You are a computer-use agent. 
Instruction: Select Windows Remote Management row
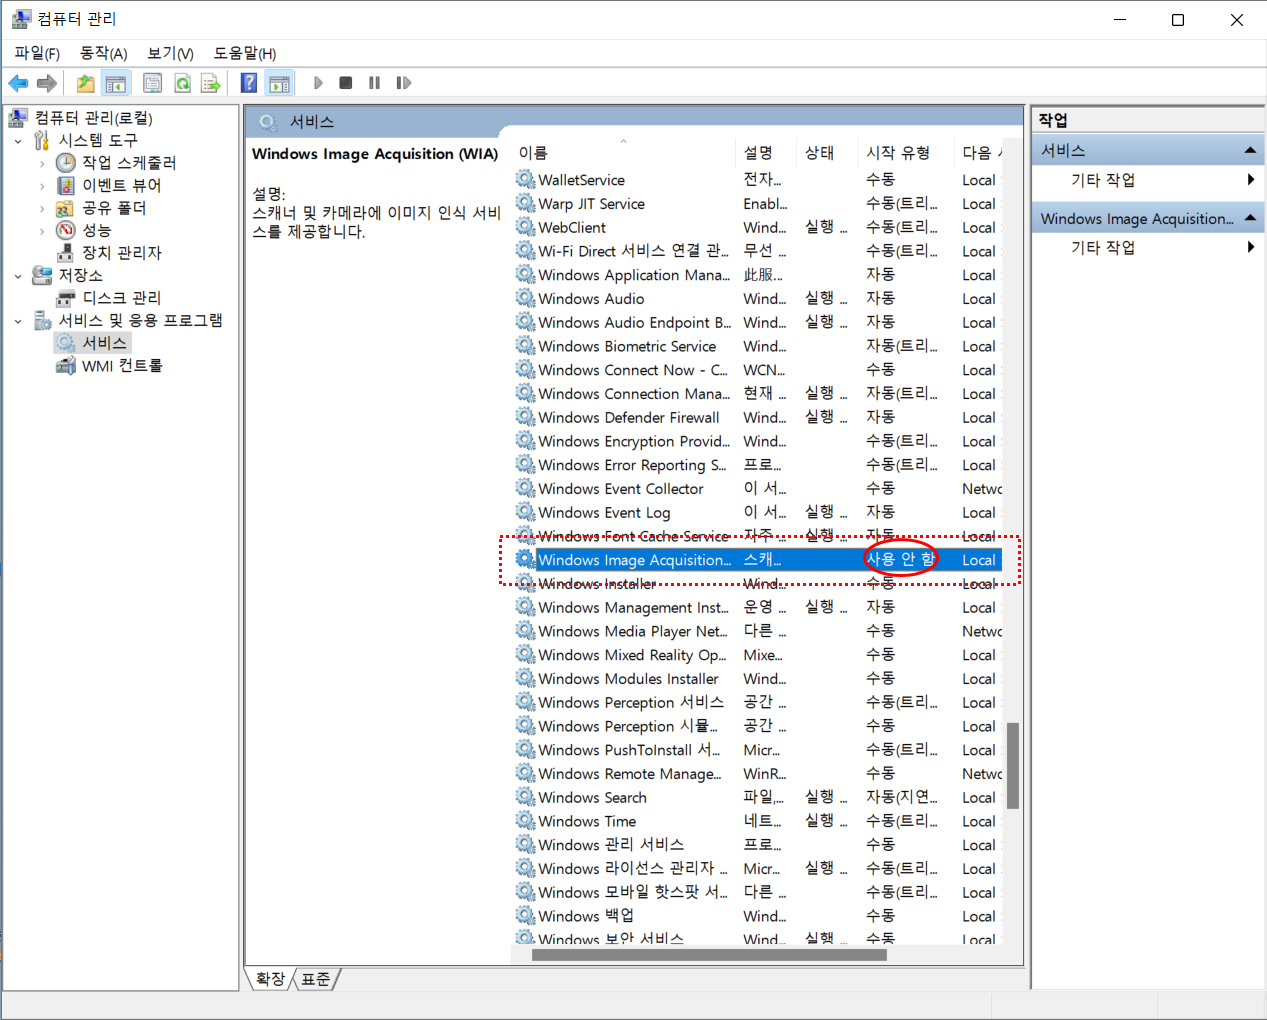click(x=758, y=774)
